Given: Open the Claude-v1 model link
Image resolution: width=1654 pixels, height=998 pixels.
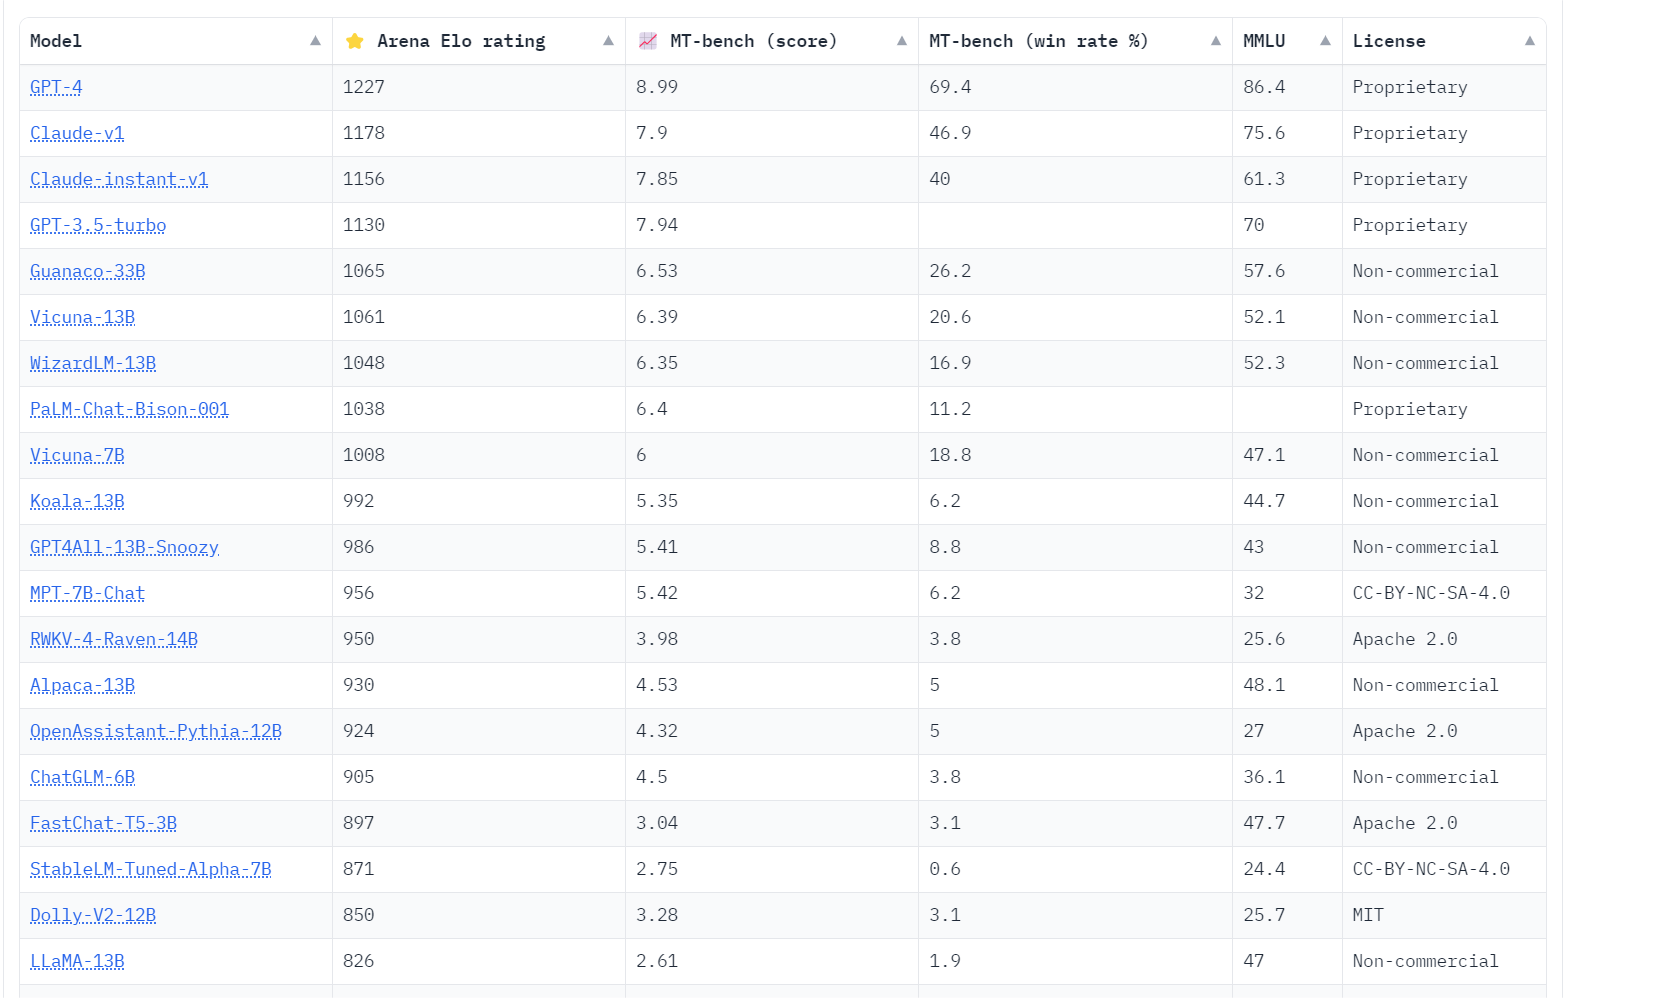Looking at the screenshot, I should [x=77, y=133].
